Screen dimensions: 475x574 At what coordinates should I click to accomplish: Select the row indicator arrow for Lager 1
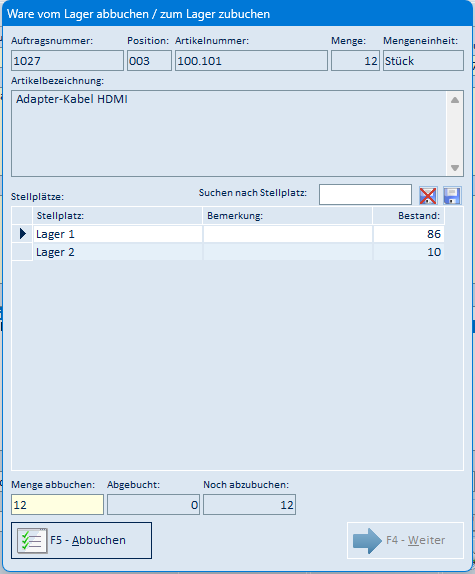(x=22, y=234)
